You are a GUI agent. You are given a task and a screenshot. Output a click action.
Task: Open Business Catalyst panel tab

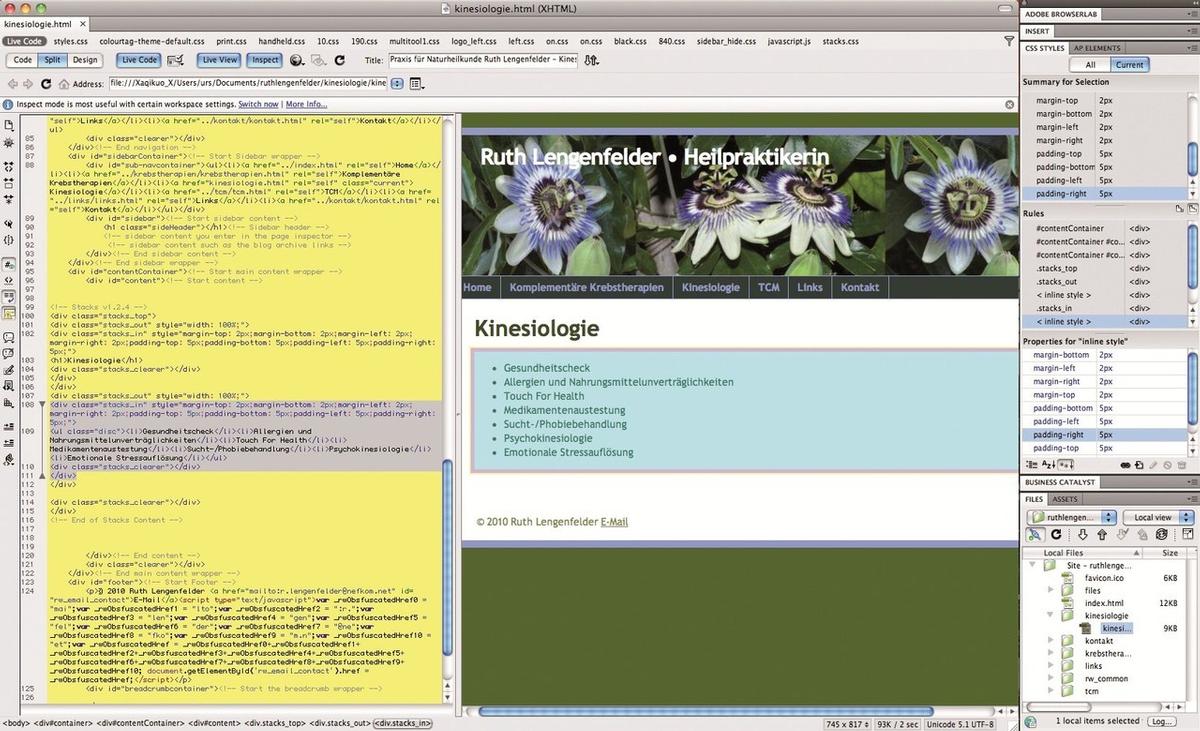[1060, 482]
